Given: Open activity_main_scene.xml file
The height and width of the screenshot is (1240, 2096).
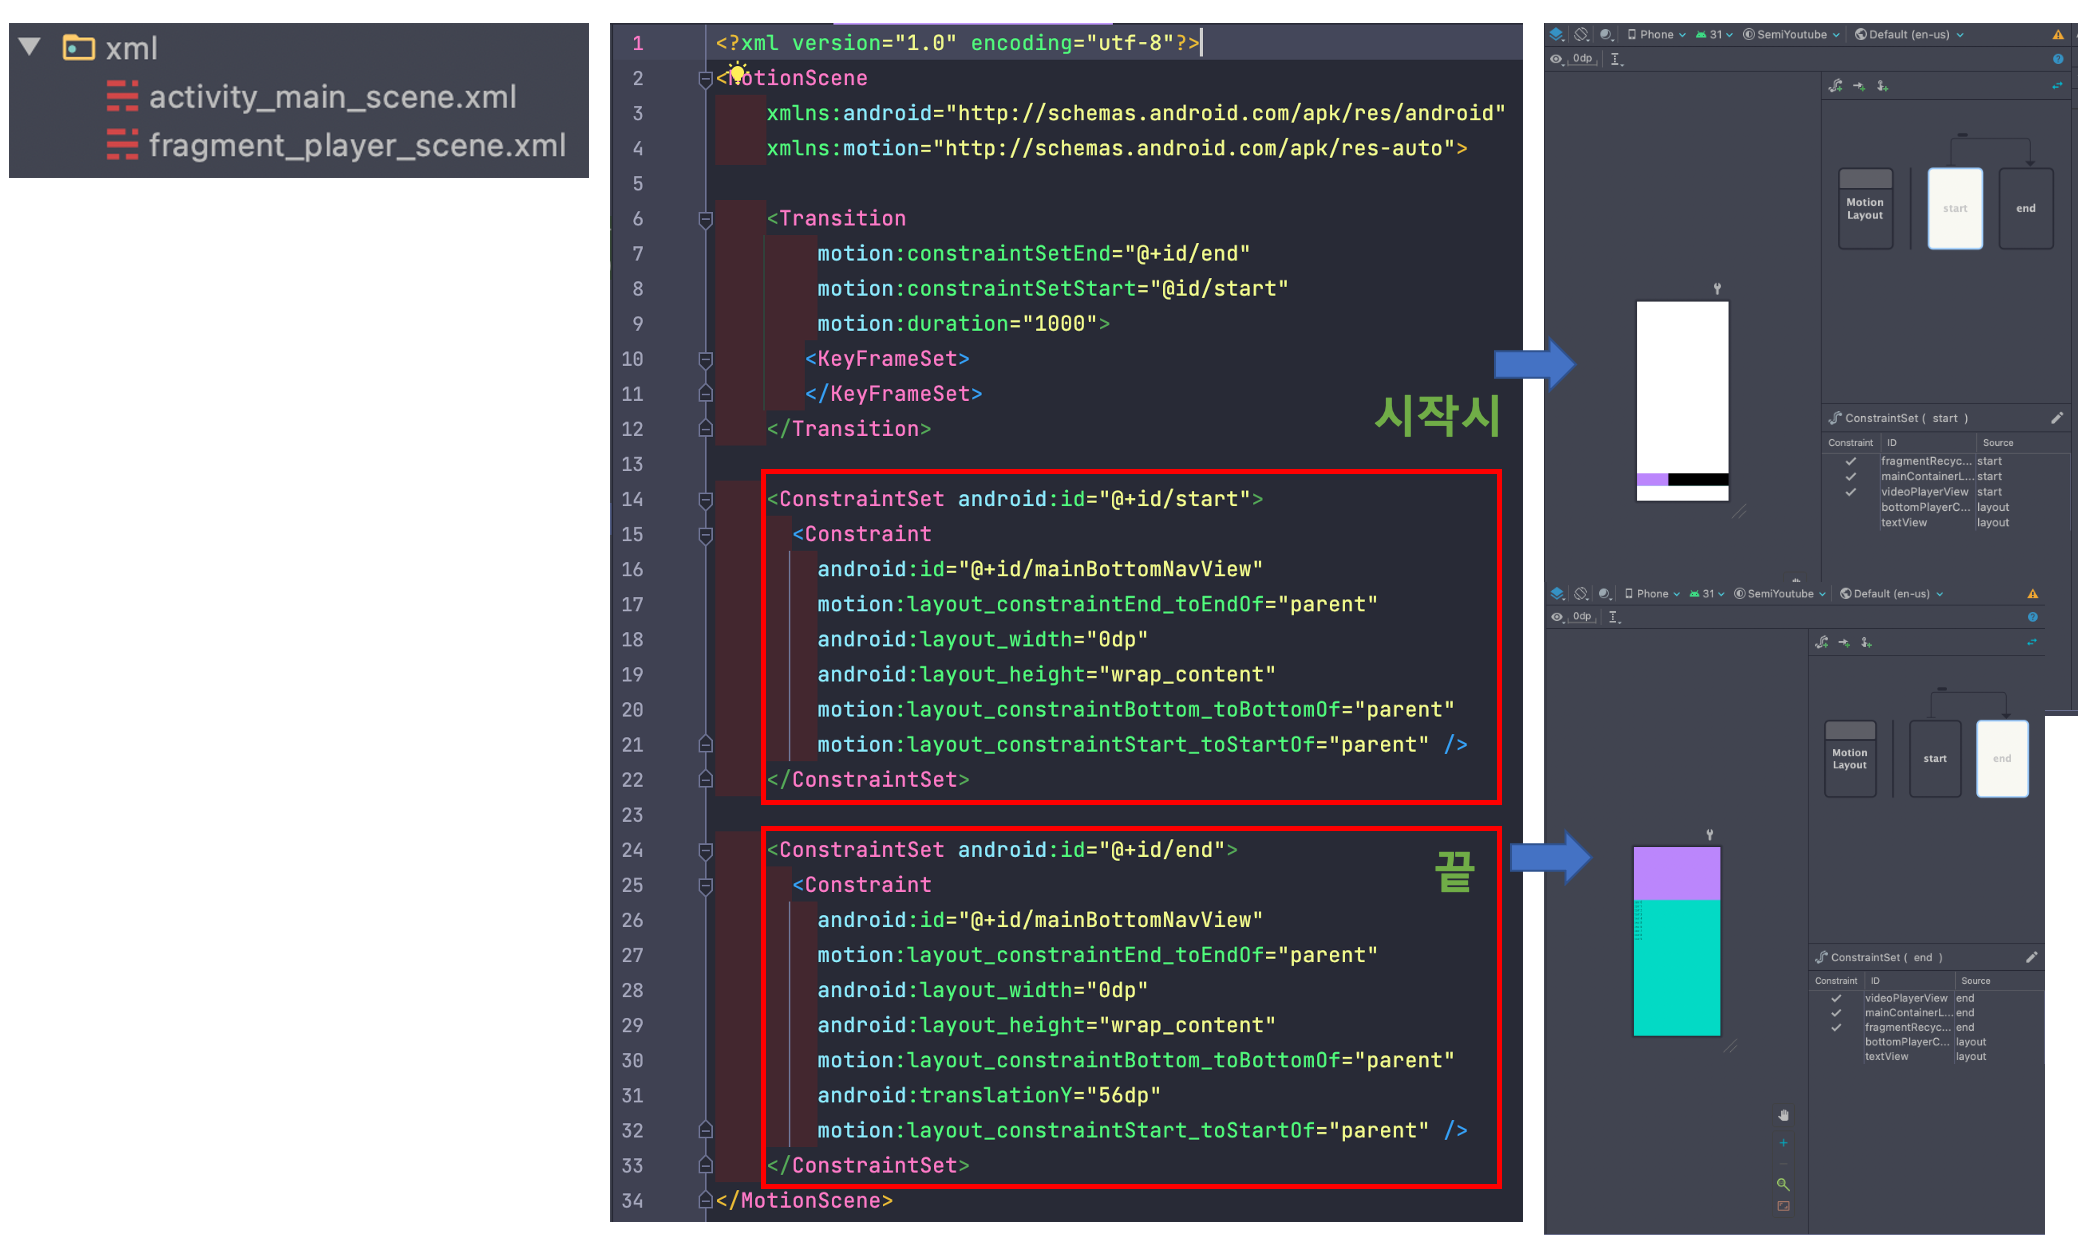Looking at the screenshot, I should pyautogui.click(x=332, y=97).
